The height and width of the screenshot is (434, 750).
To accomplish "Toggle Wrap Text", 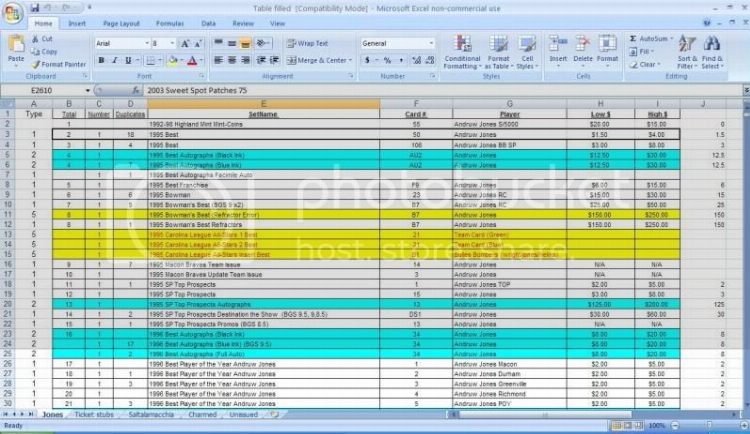I will click(x=307, y=43).
